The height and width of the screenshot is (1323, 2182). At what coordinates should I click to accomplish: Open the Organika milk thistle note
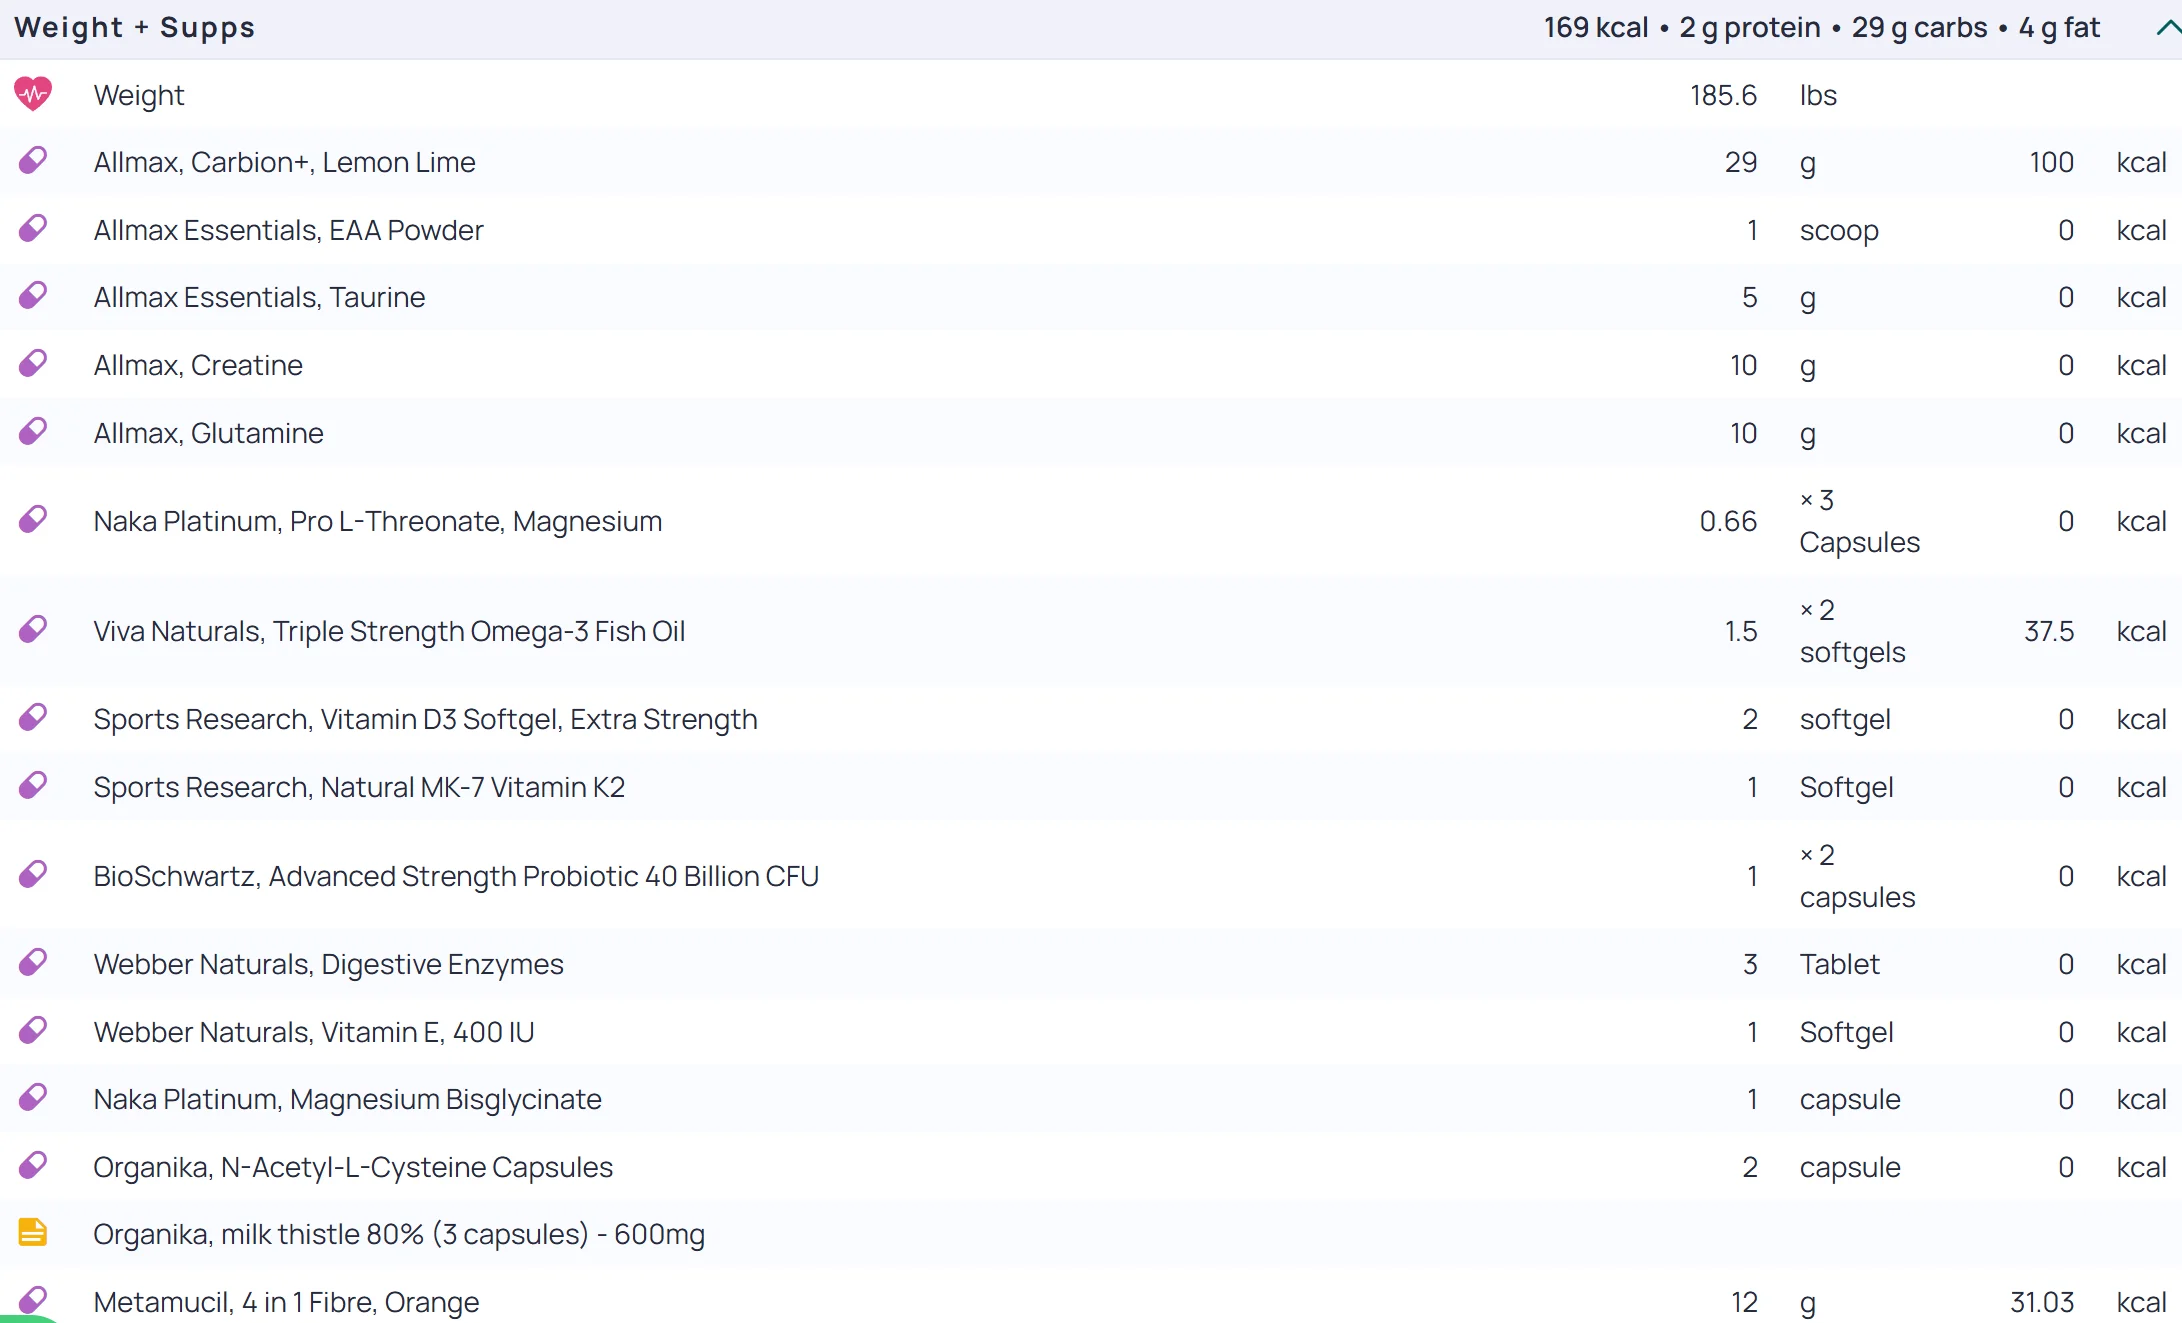(399, 1234)
